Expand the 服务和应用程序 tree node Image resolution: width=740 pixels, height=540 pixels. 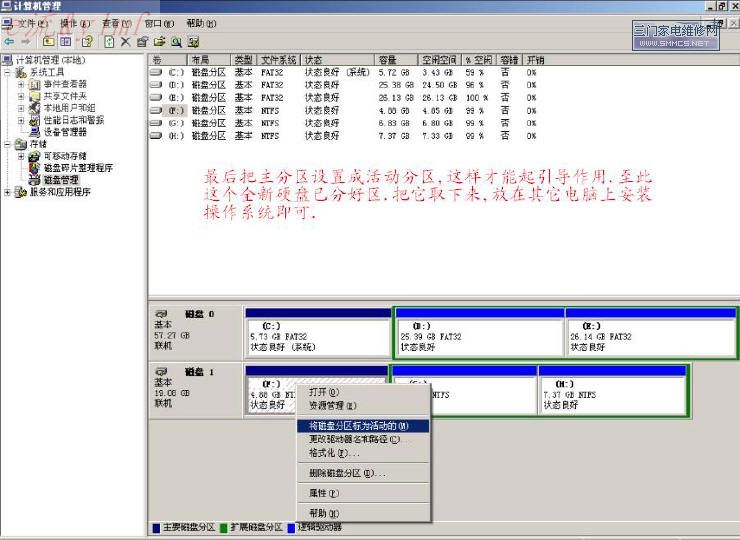[9, 192]
